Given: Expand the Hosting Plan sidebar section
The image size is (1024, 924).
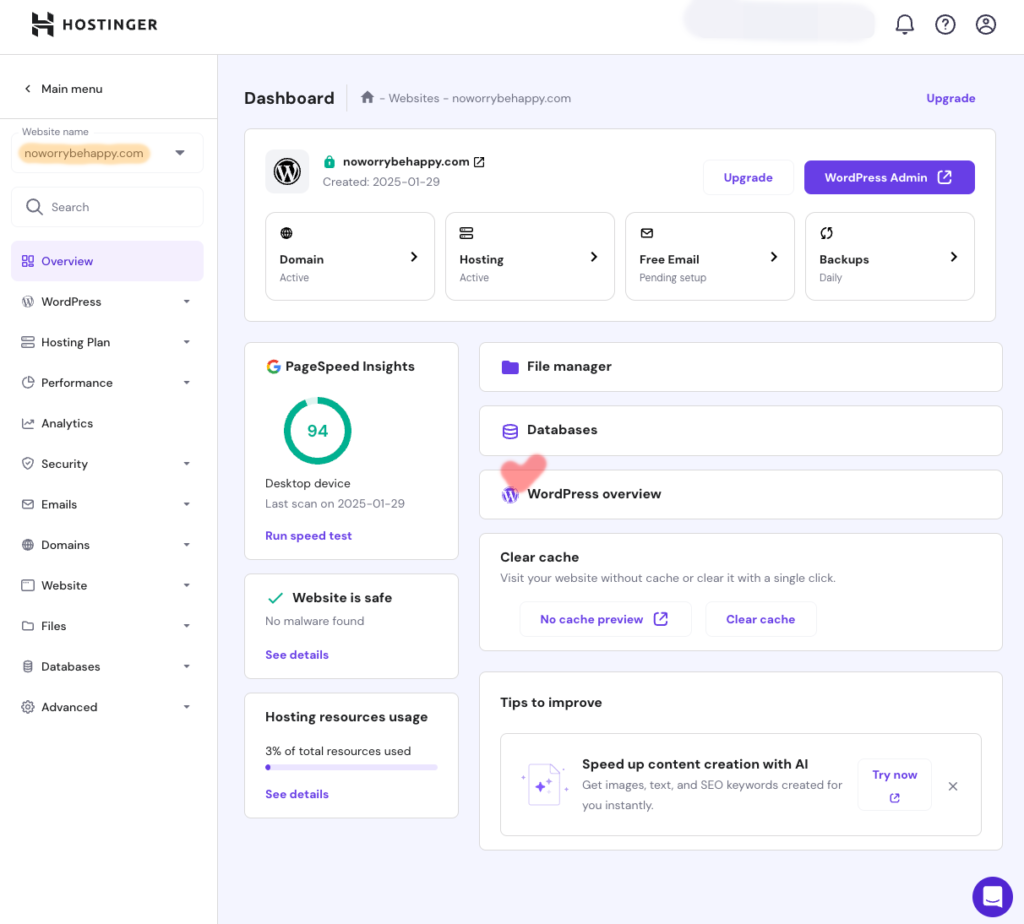Looking at the screenshot, I should click(187, 342).
